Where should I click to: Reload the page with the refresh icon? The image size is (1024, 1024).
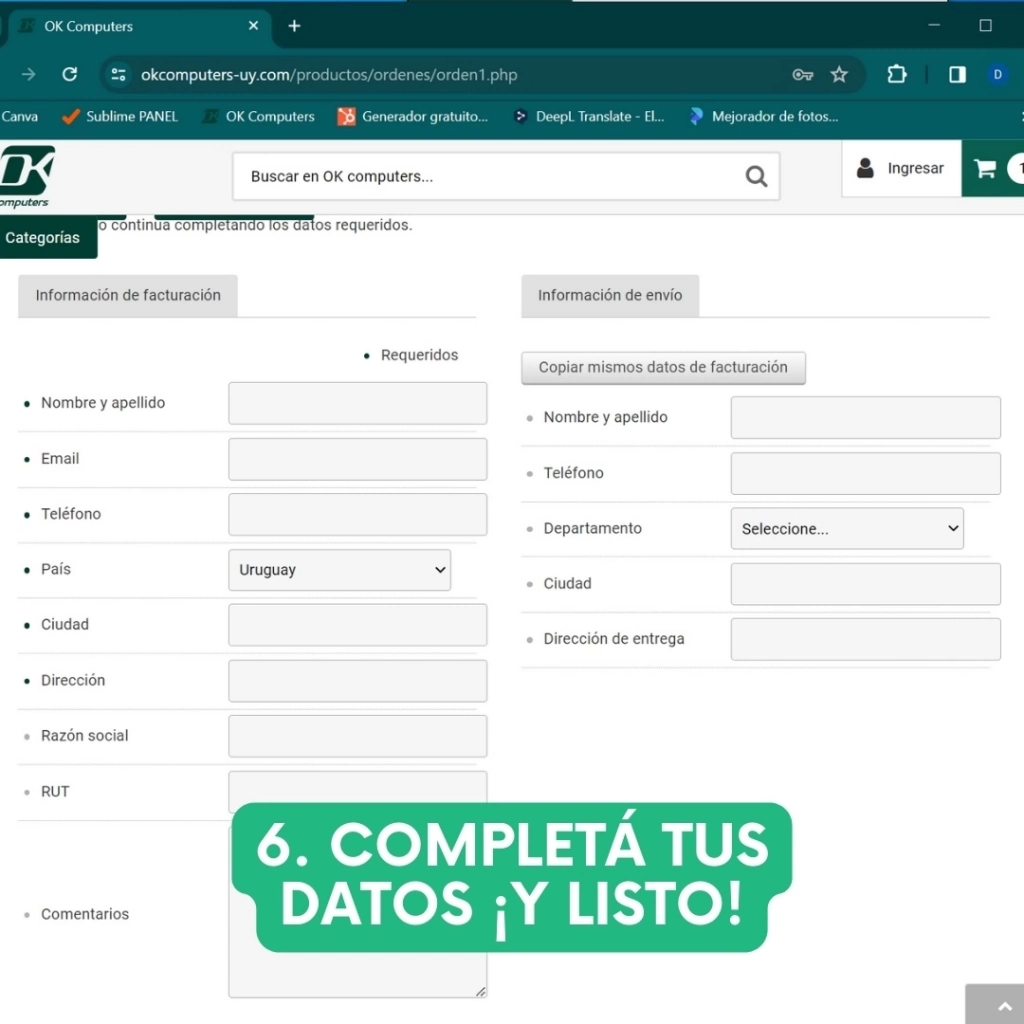coord(69,75)
